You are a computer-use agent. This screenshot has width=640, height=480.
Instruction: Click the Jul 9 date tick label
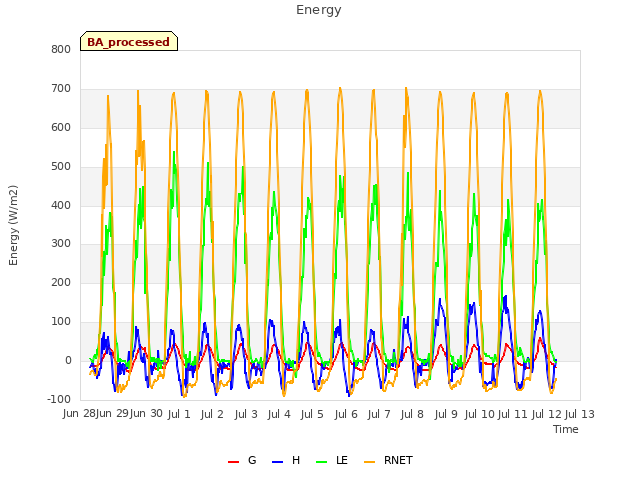tap(446, 414)
